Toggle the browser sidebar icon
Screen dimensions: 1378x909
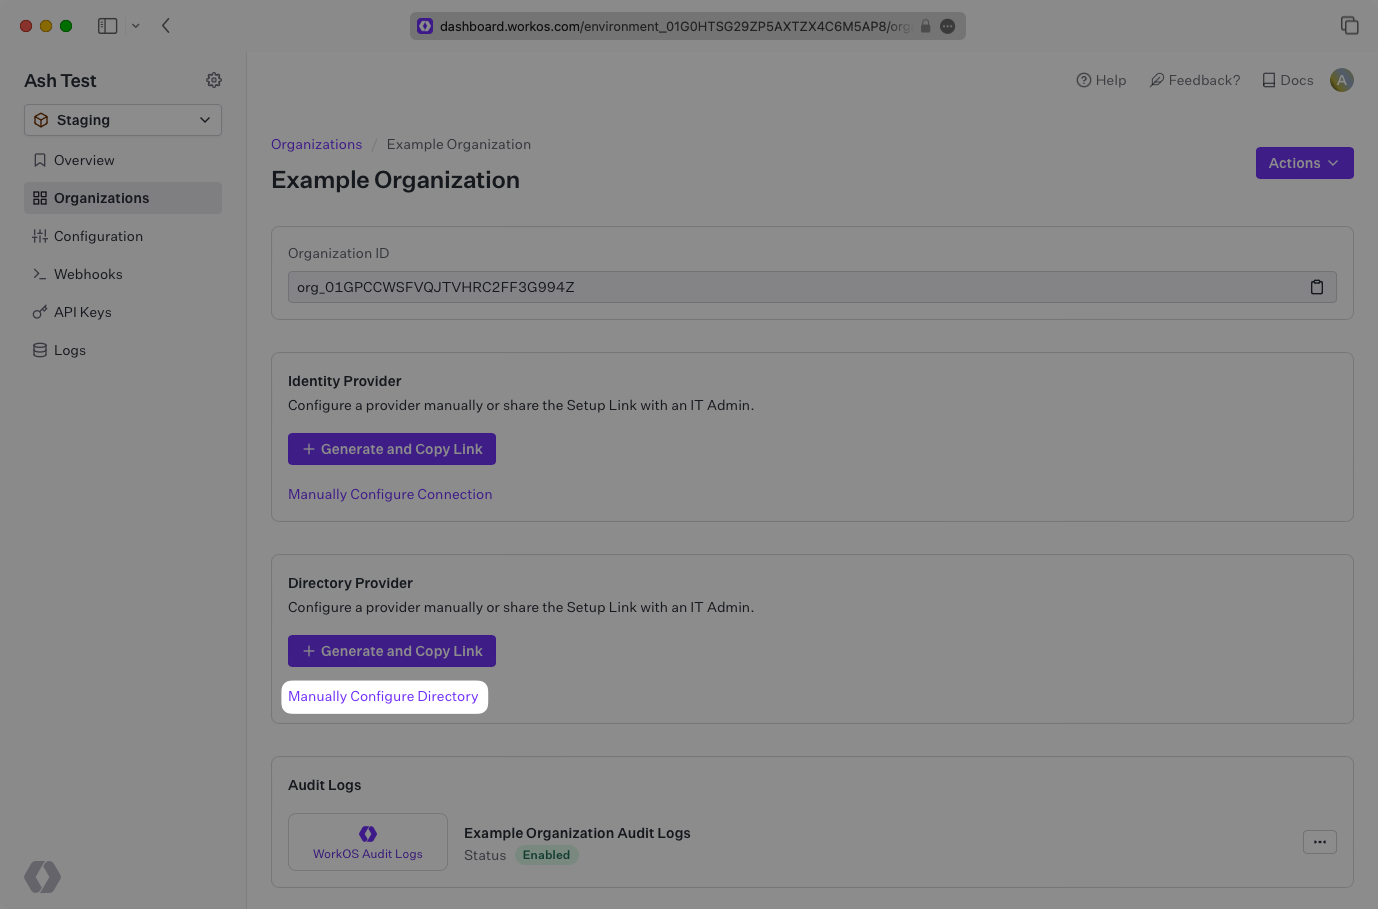point(108,26)
